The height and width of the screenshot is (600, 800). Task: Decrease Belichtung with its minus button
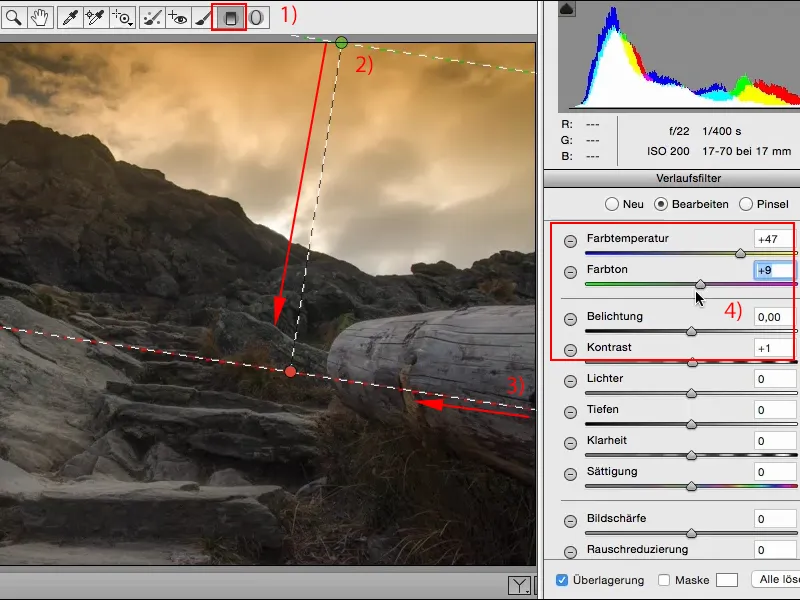click(x=570, y=319)
